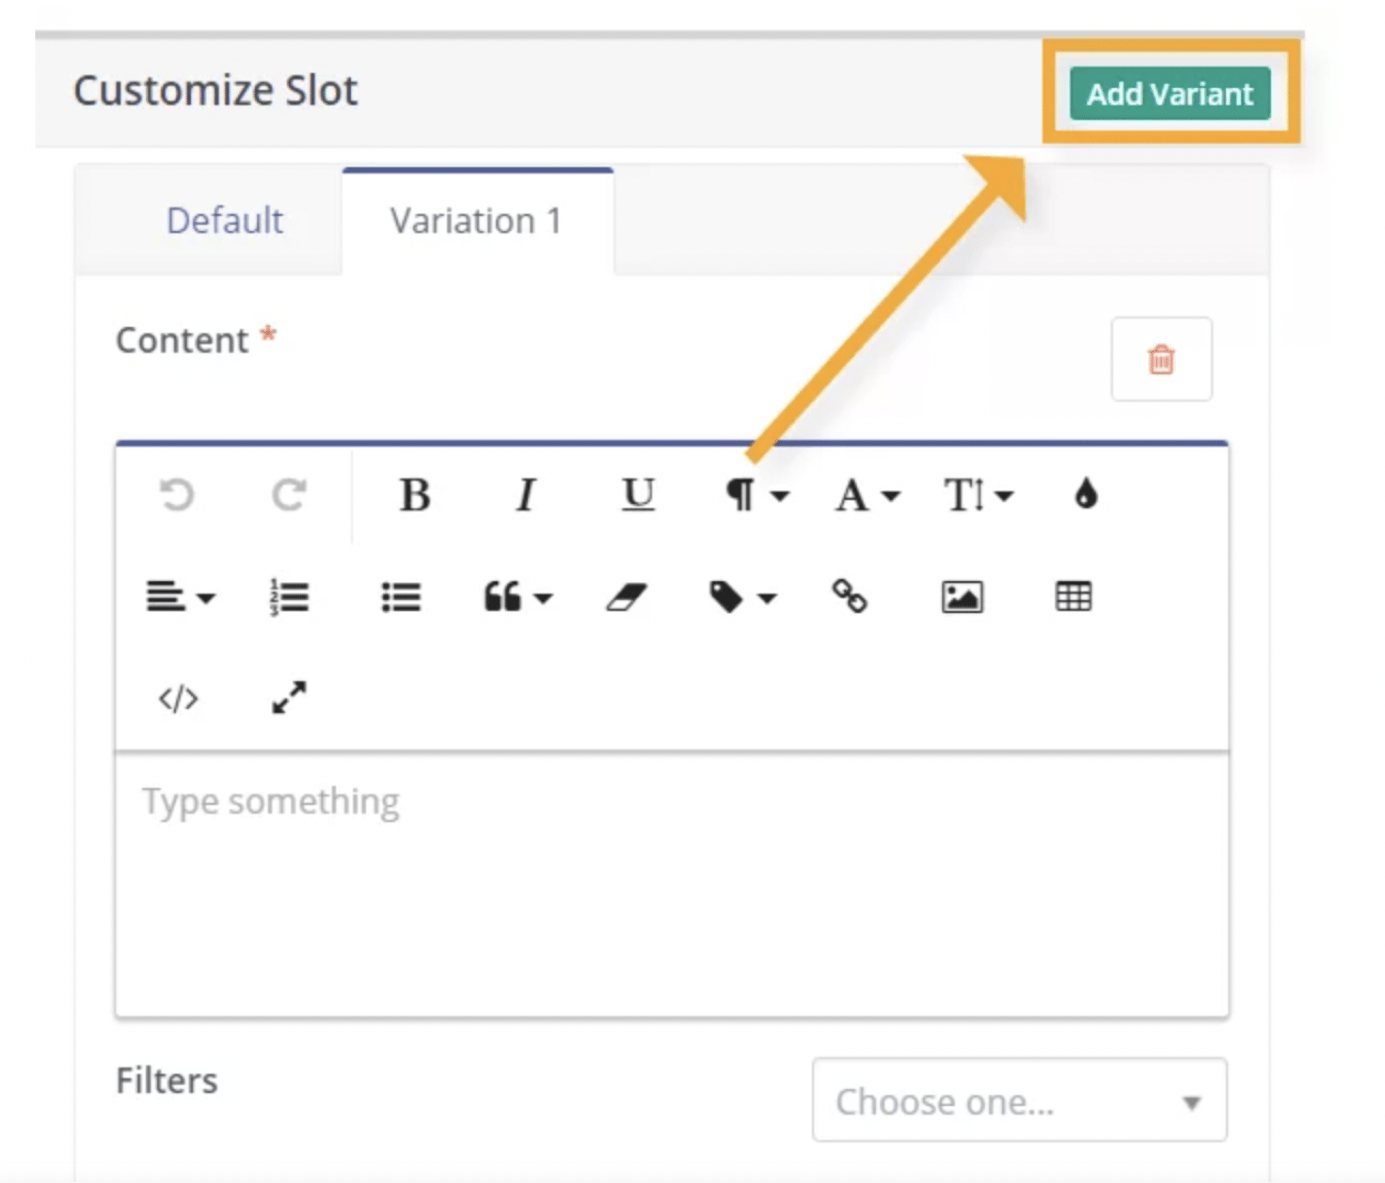Image resolution: width=1385 pixels, height=1183 pixels.
Task: Open the text alignment dropdown
Action: click(x=180, y=597)
